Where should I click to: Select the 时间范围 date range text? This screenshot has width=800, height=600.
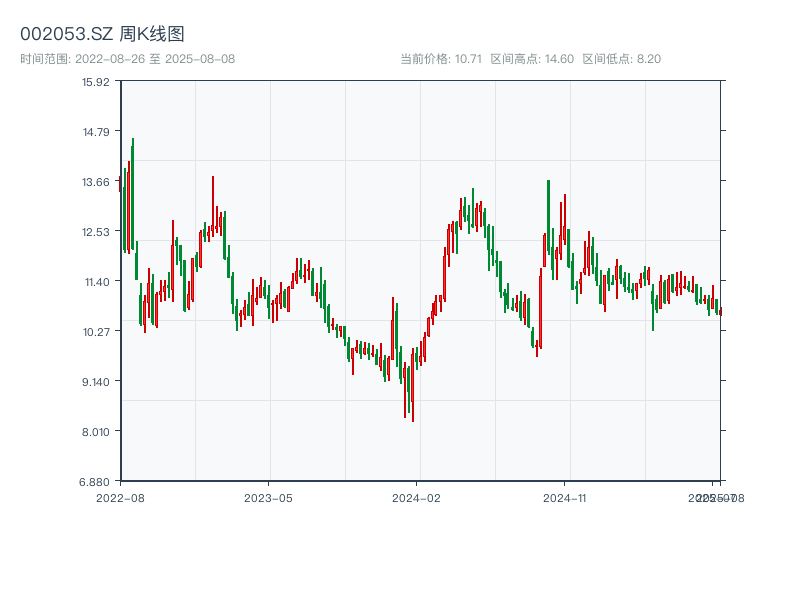click(127, 59)
